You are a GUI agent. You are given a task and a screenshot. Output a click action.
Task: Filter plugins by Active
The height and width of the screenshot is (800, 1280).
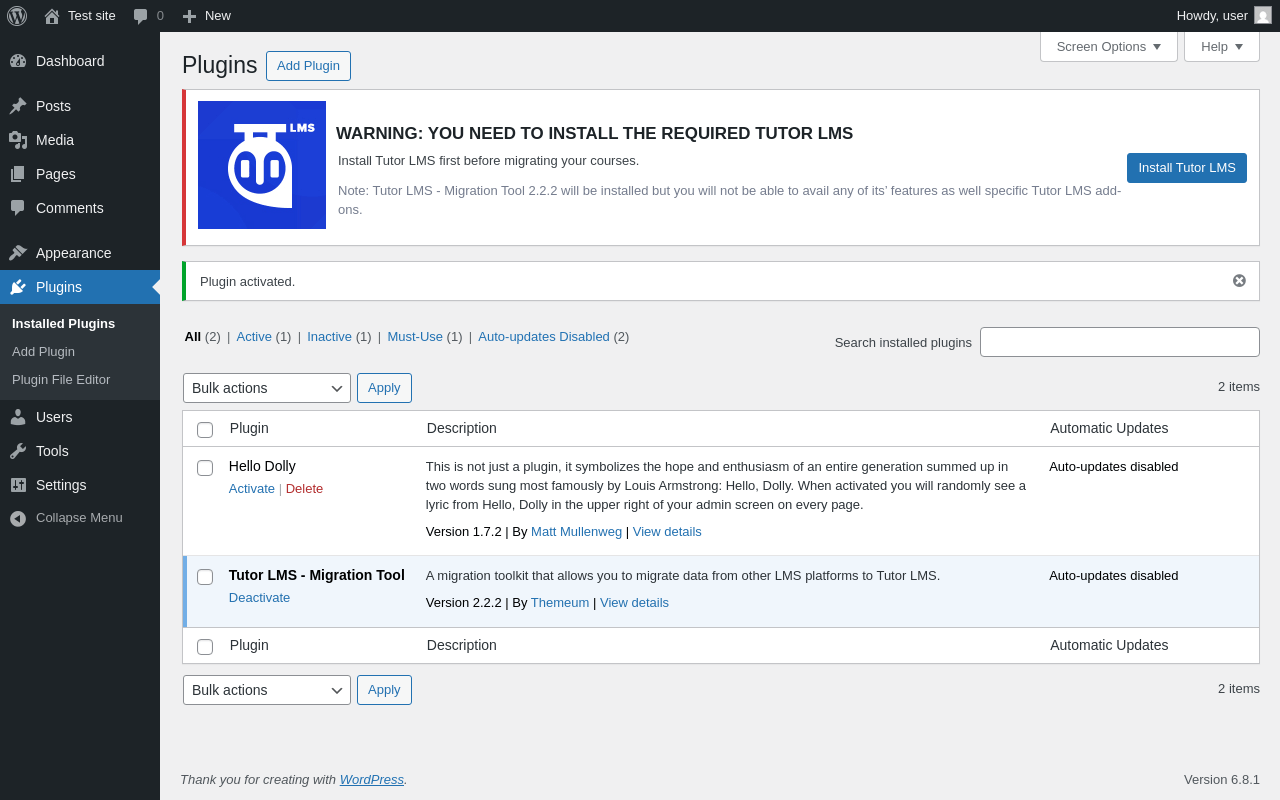(254, 336)
